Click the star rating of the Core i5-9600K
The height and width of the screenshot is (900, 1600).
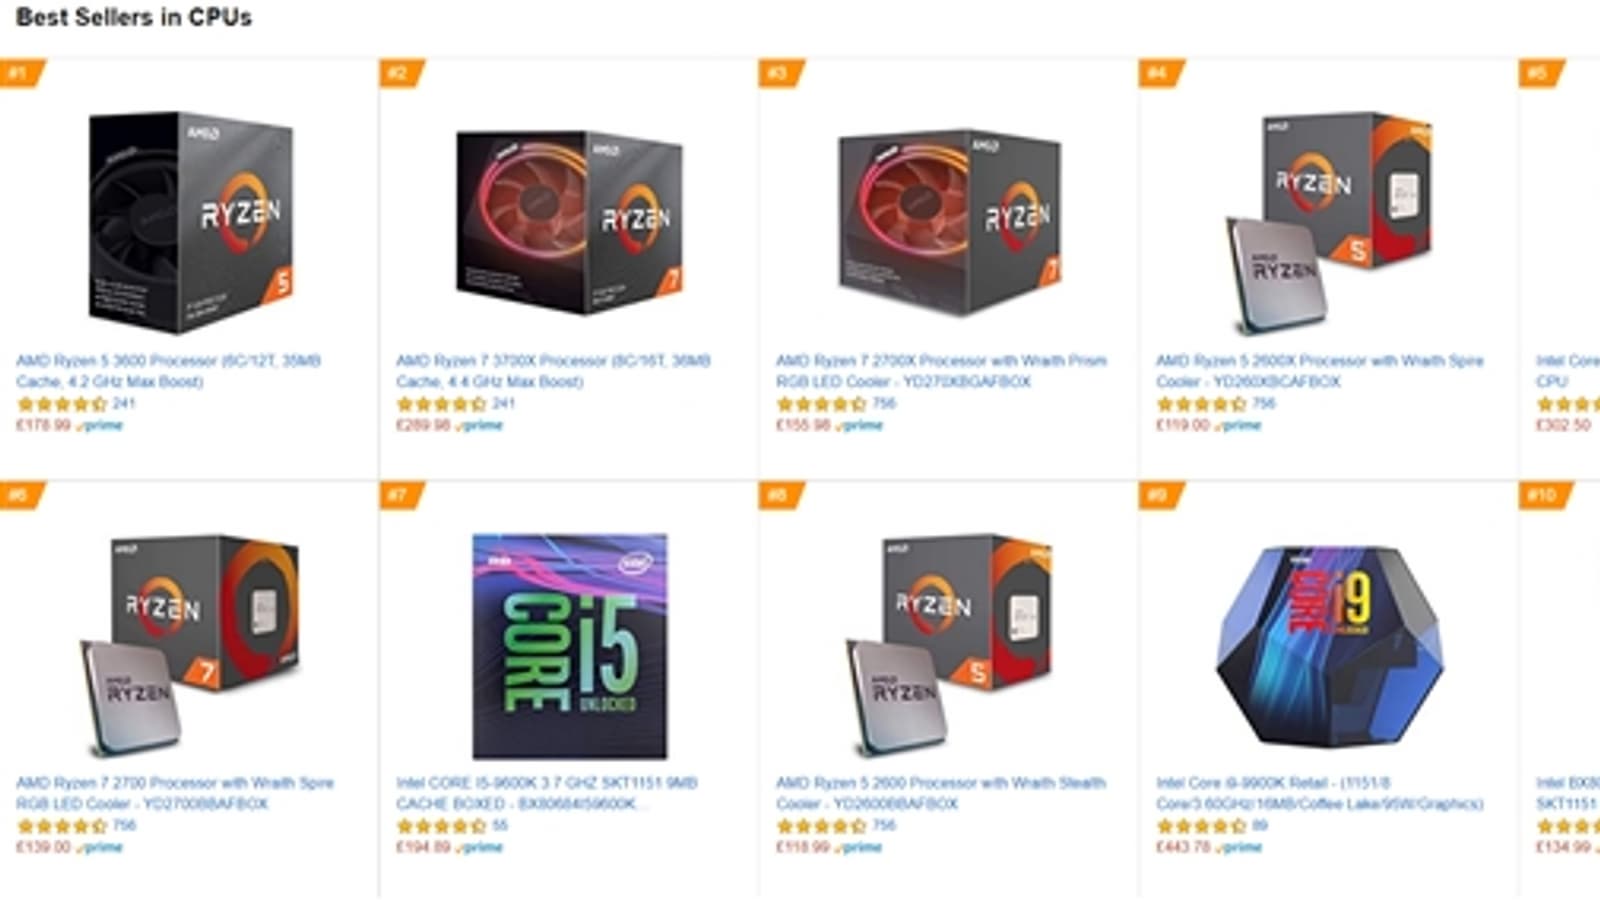coord(441,826)
